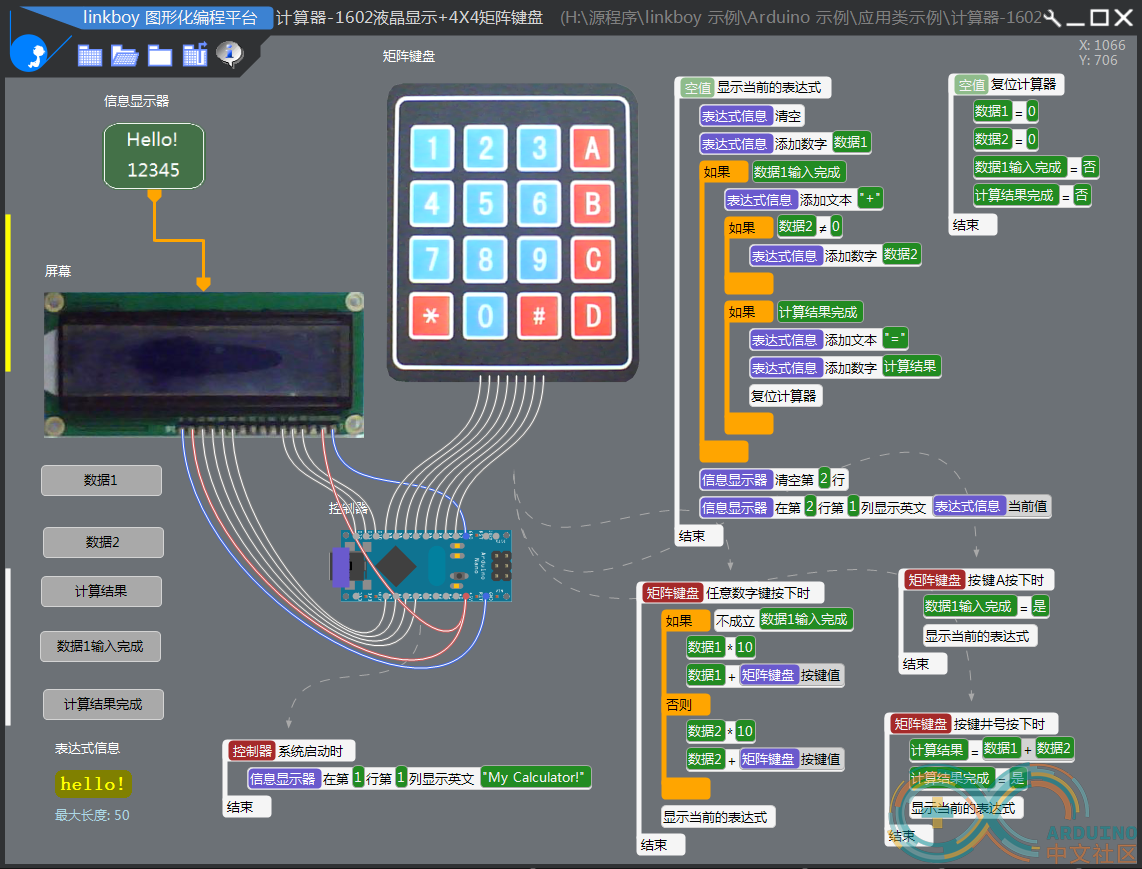Screen dimensions: 1142x869
Task: Click the export folder with arrow icon
Action: [194, 55]
